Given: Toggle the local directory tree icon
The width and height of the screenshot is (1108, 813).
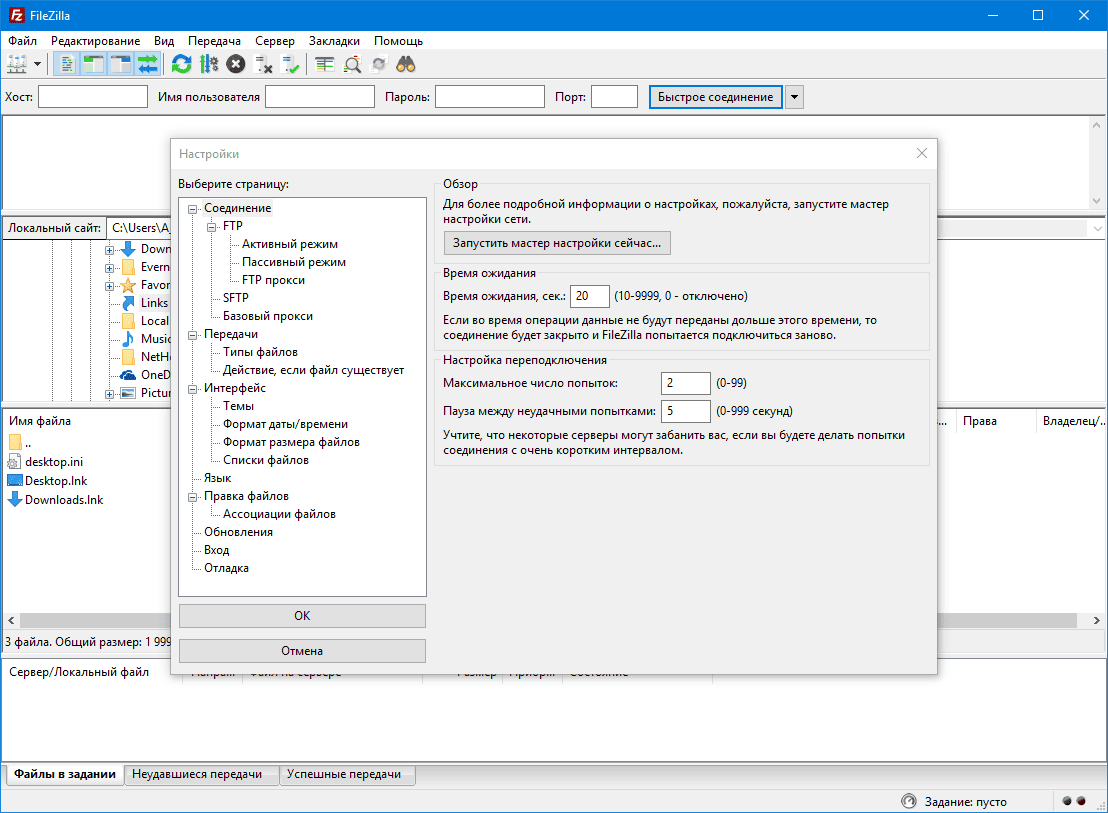Looking at the screenshot, I should click(x=94, y=64).
